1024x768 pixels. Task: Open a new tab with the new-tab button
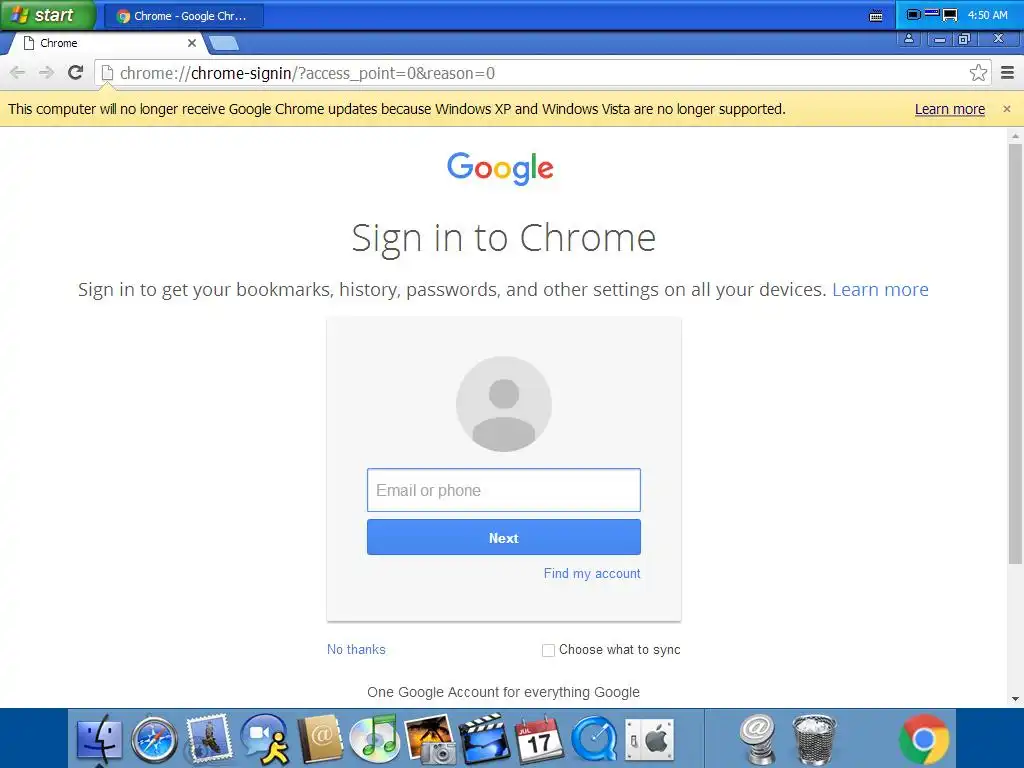click(x=223, y=44)
